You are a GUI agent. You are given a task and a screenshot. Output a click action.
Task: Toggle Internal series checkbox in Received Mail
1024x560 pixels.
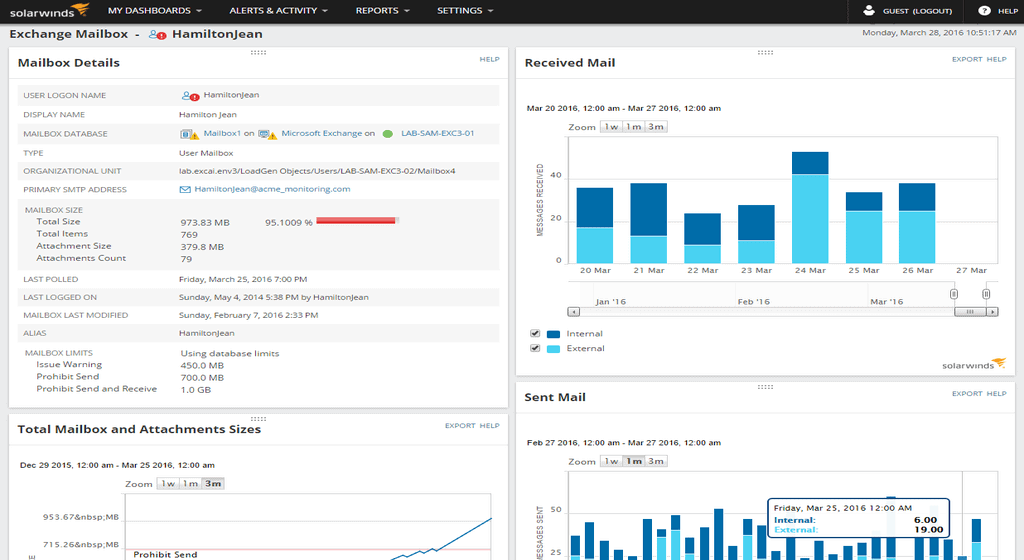(535, 334)
